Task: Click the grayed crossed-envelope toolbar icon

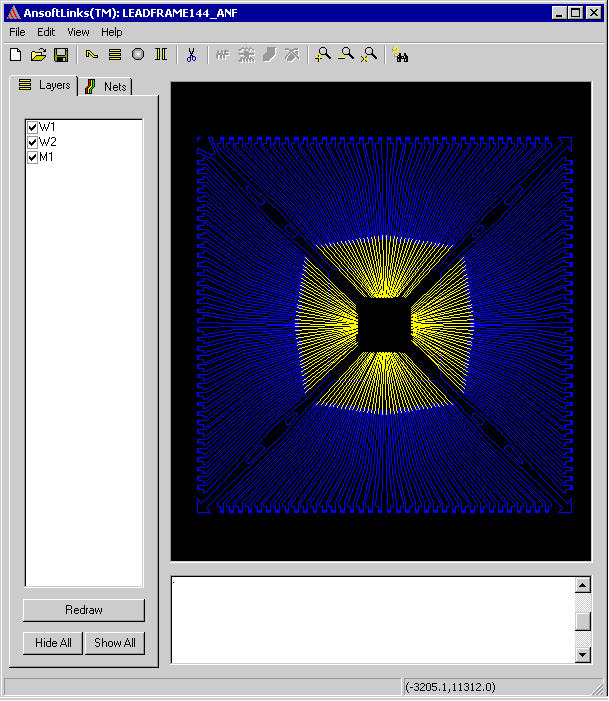Action: [x=292, y=55]
